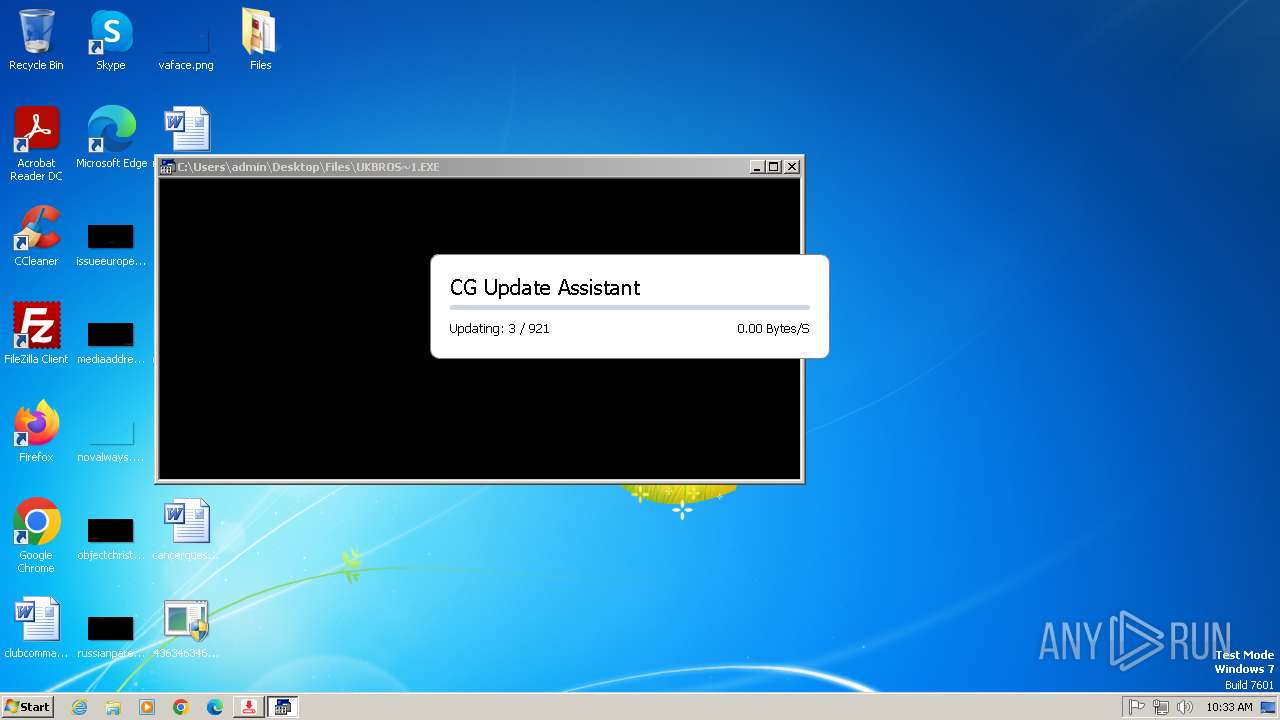Open Google Chrome desktop shortcut
Screen dimensions: 1280x720
(36, 536)
